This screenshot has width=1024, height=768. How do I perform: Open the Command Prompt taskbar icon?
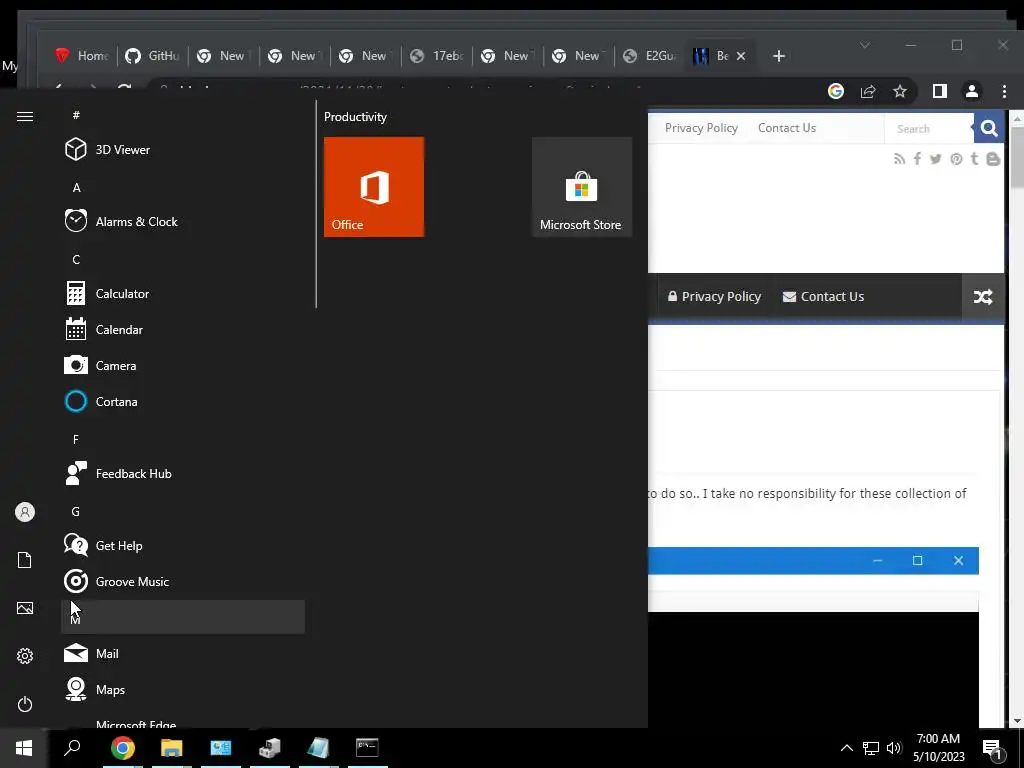point(367,748)
